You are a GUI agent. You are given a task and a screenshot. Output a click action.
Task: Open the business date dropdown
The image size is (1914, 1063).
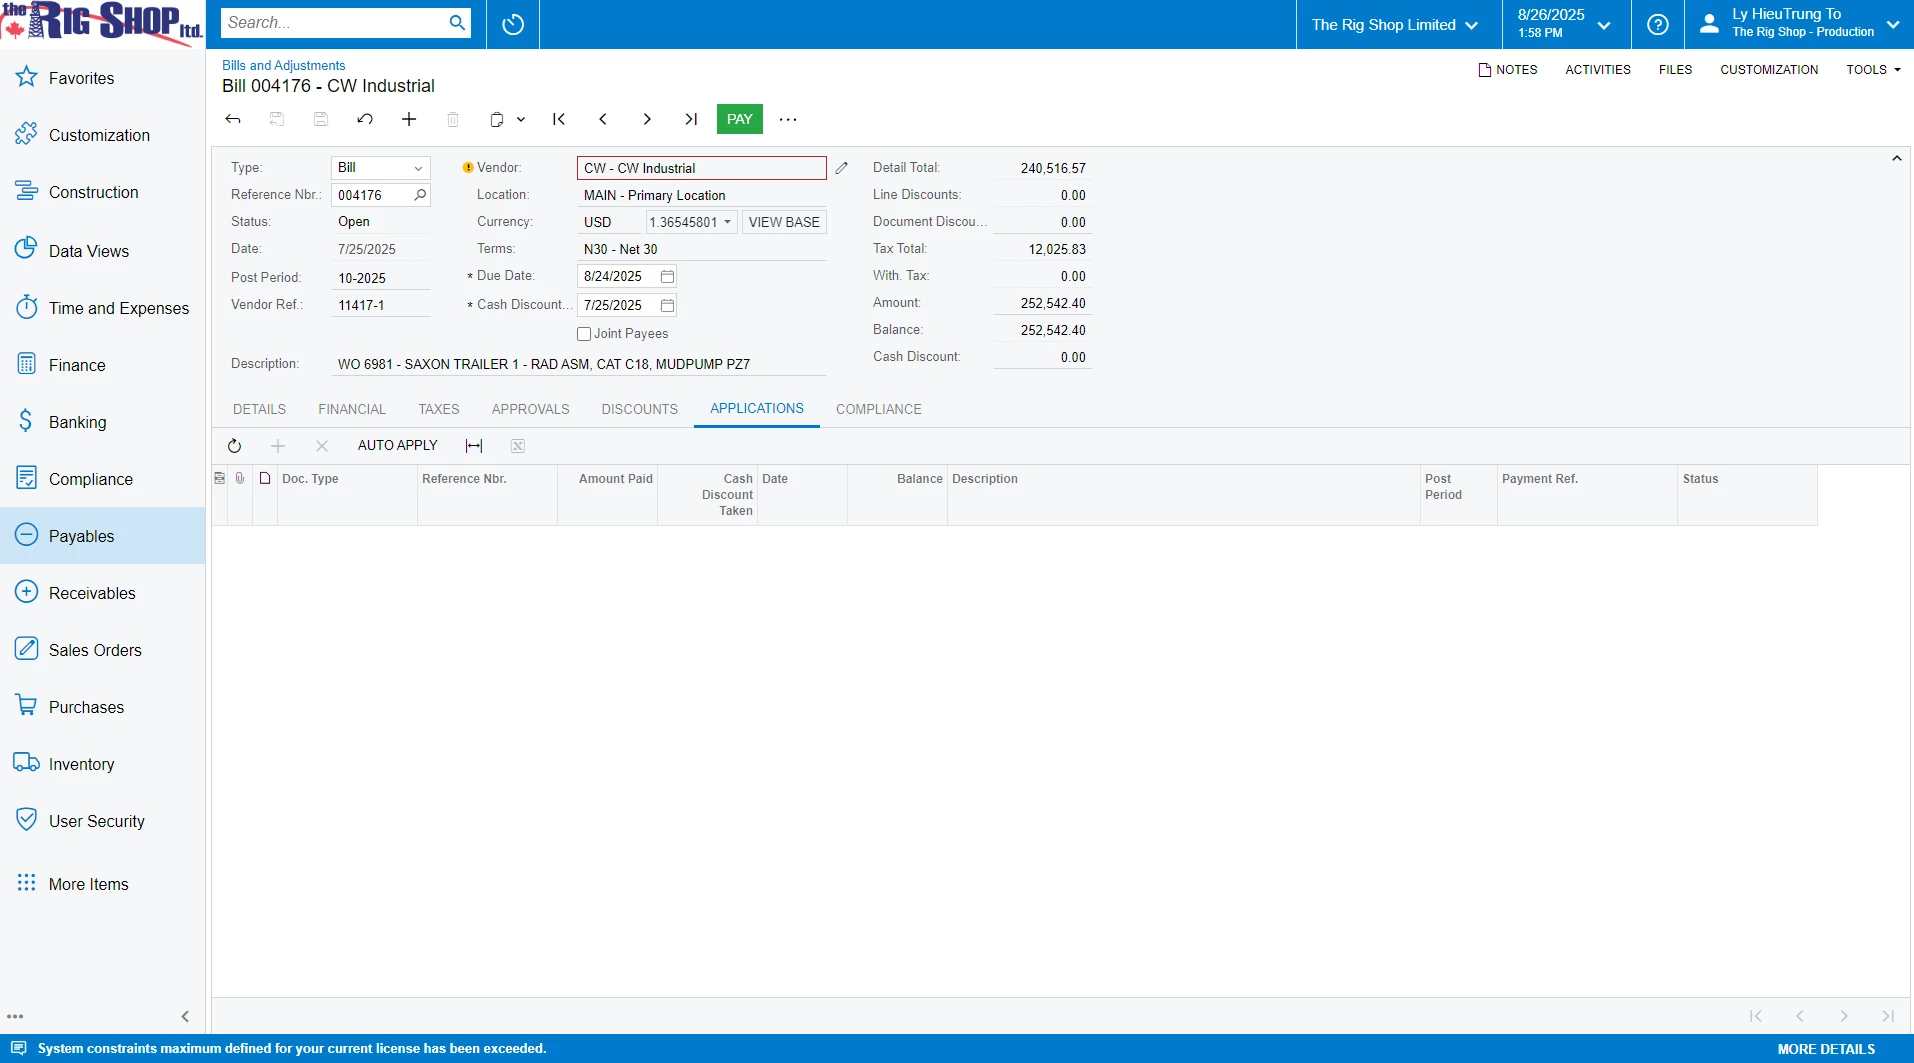1565,24
